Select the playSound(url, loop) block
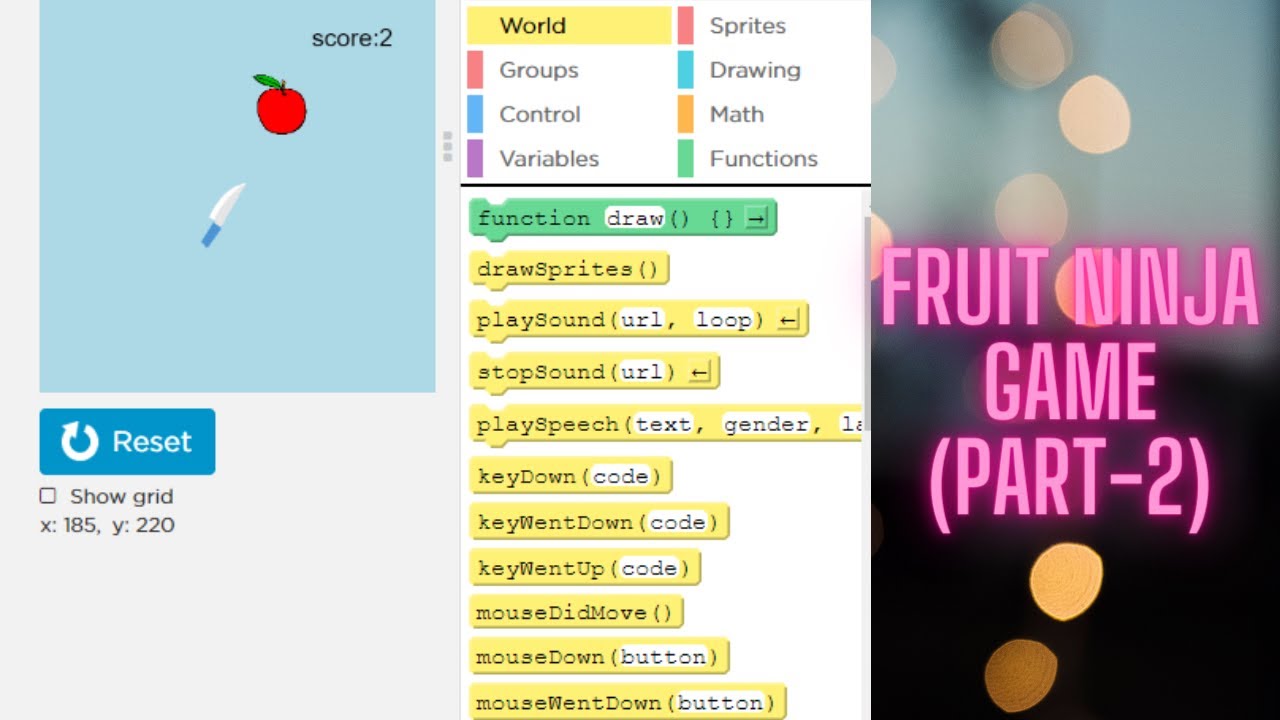This screenshot has height=720, width=1280. tap(638, 320)
